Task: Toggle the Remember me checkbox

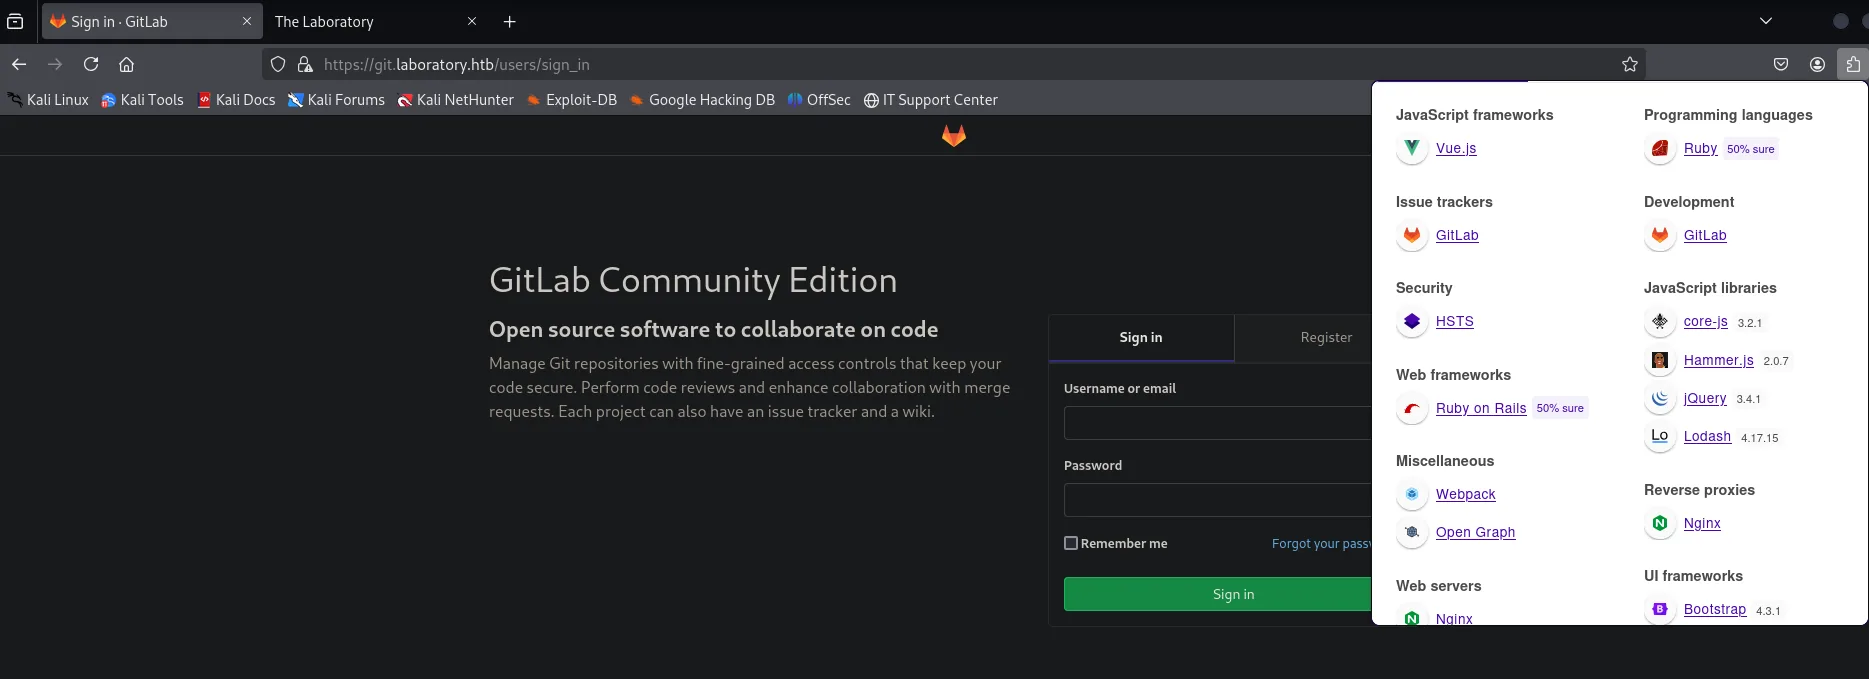Action: tap(1071, 543)
